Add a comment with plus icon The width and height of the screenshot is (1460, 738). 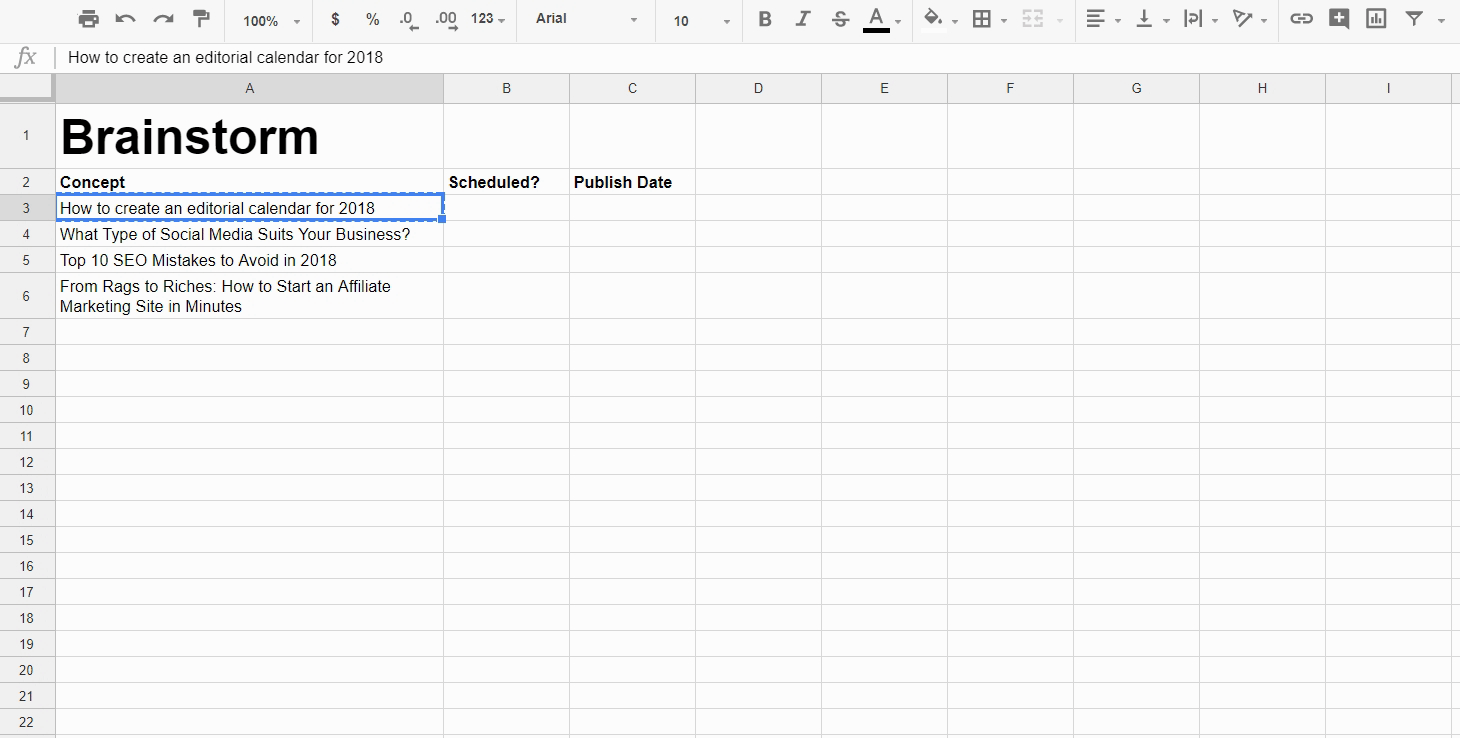(1339, 19)
